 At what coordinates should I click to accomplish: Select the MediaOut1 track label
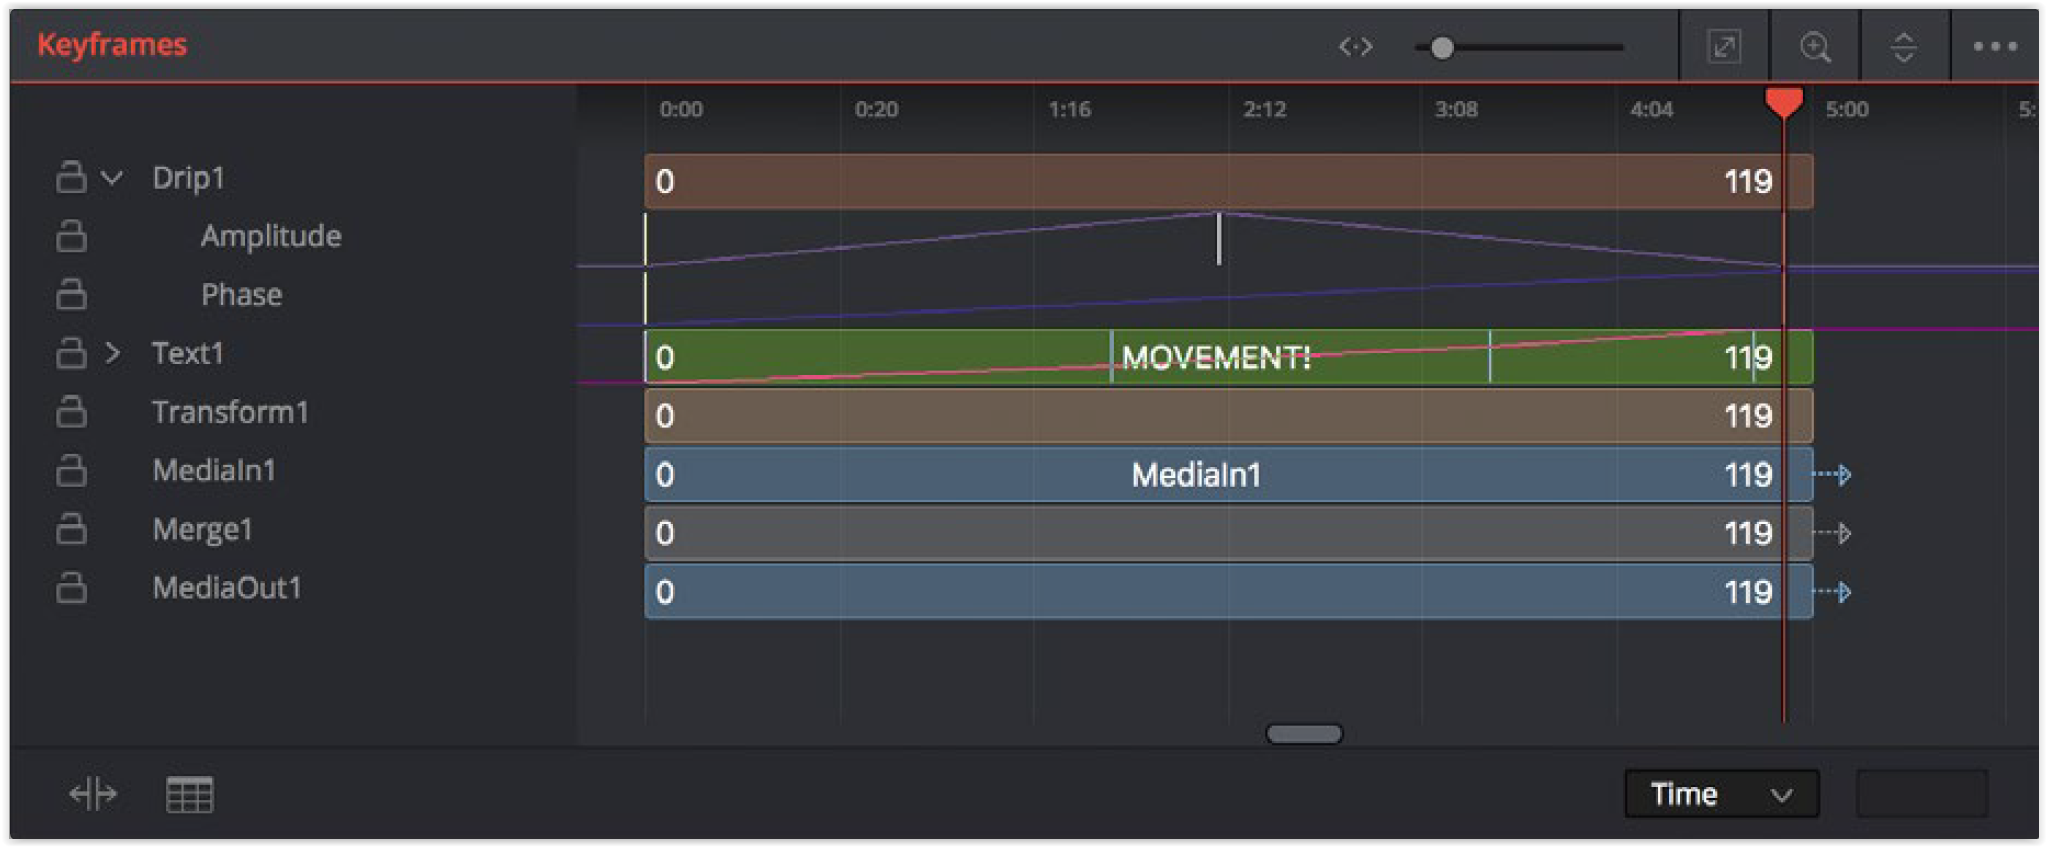pyautogui.click(x=226, y=588)
